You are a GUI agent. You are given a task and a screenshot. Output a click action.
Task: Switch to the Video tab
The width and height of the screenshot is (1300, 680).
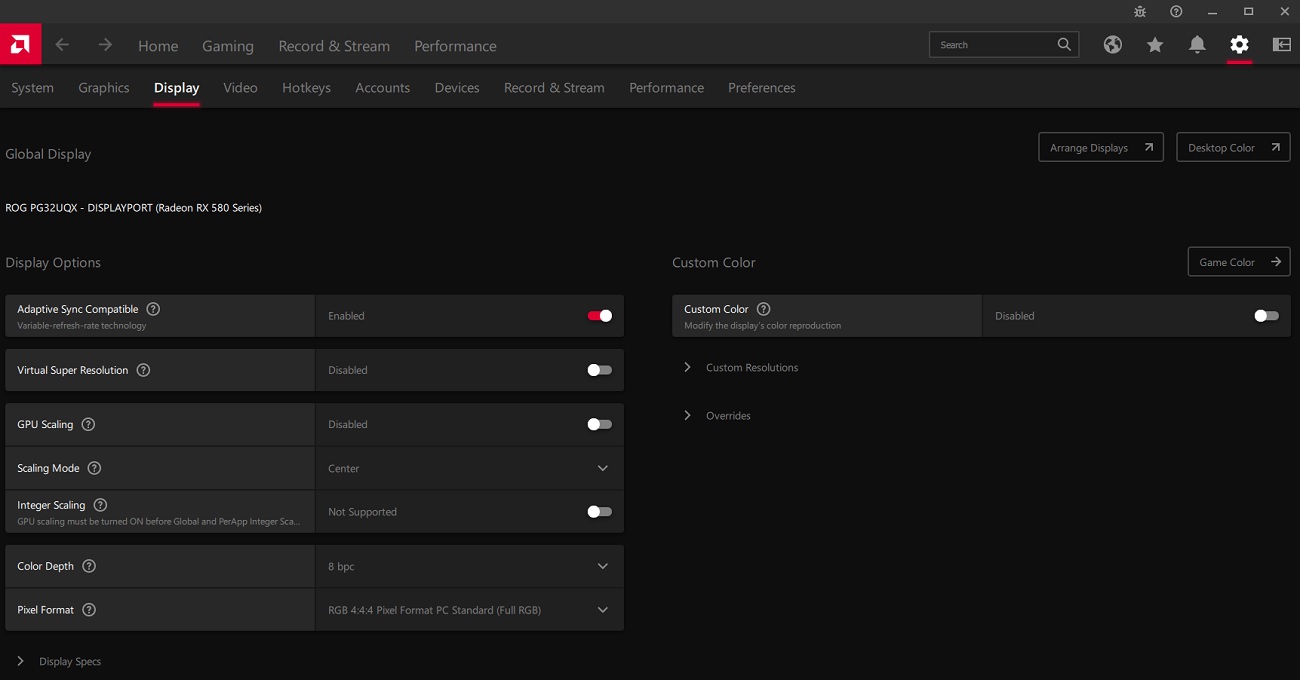click(240, 88)
